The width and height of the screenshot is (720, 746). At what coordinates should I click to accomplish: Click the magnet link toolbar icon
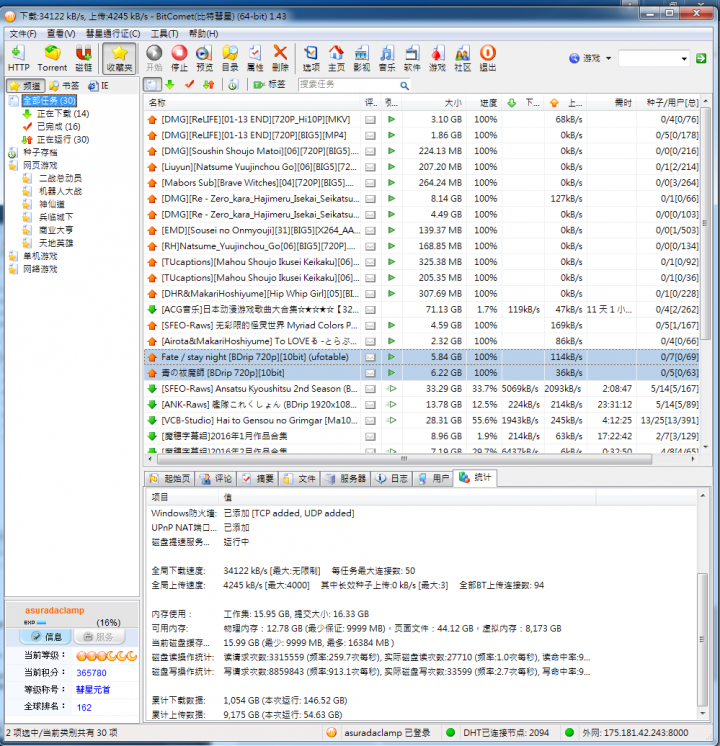(84, 58)
